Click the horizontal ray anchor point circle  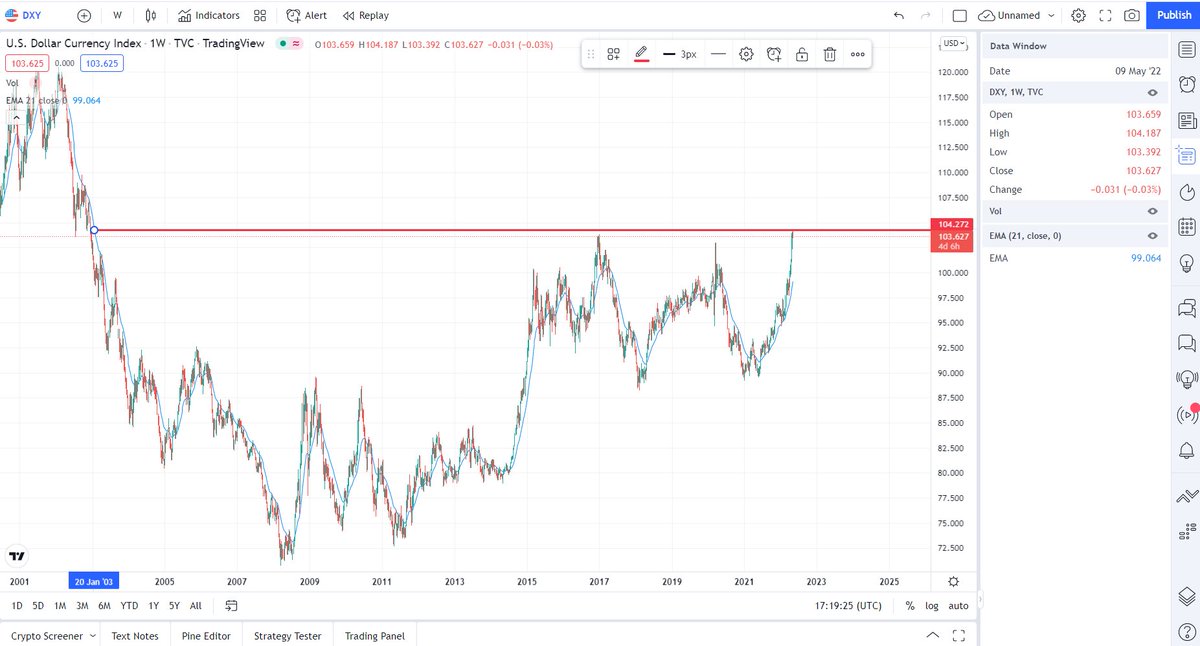coord(93,230)
